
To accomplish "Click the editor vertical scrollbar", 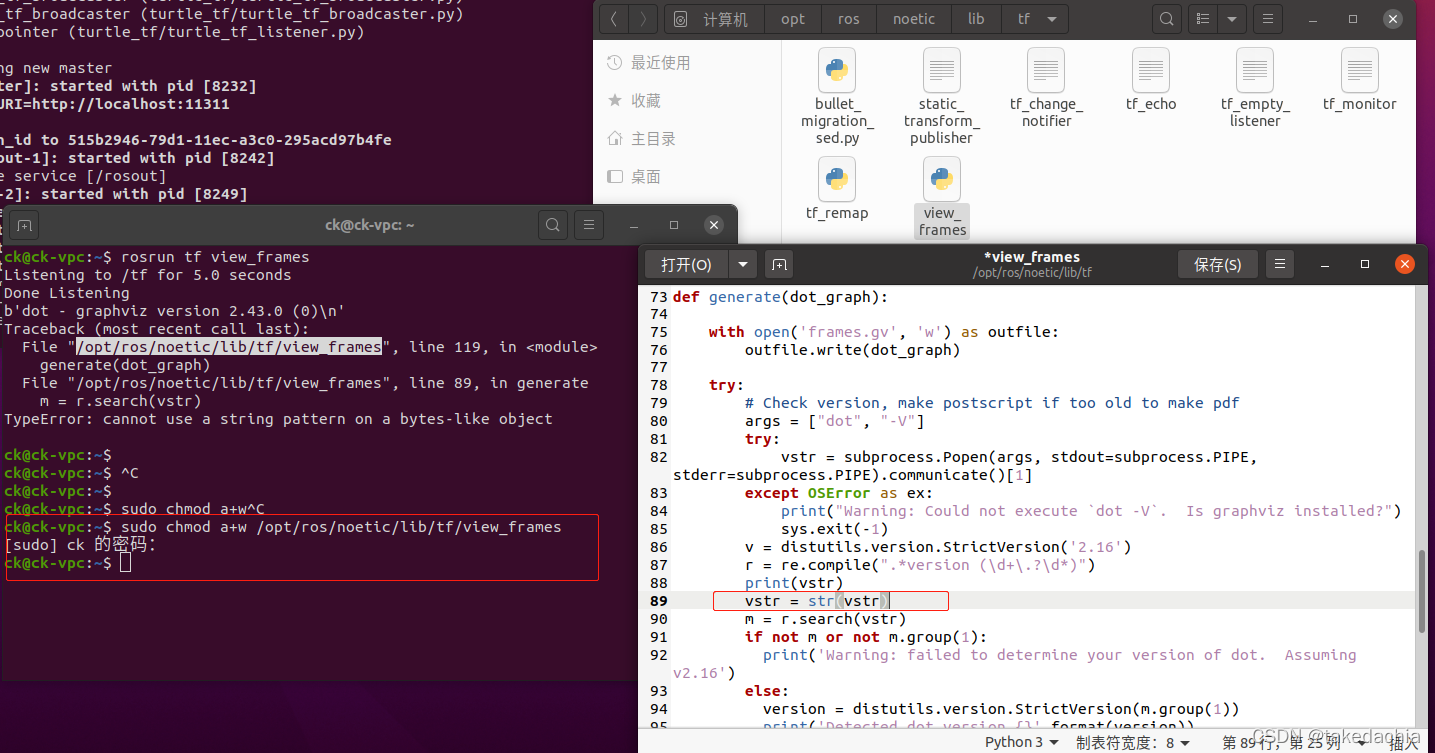I will 1421,590.
